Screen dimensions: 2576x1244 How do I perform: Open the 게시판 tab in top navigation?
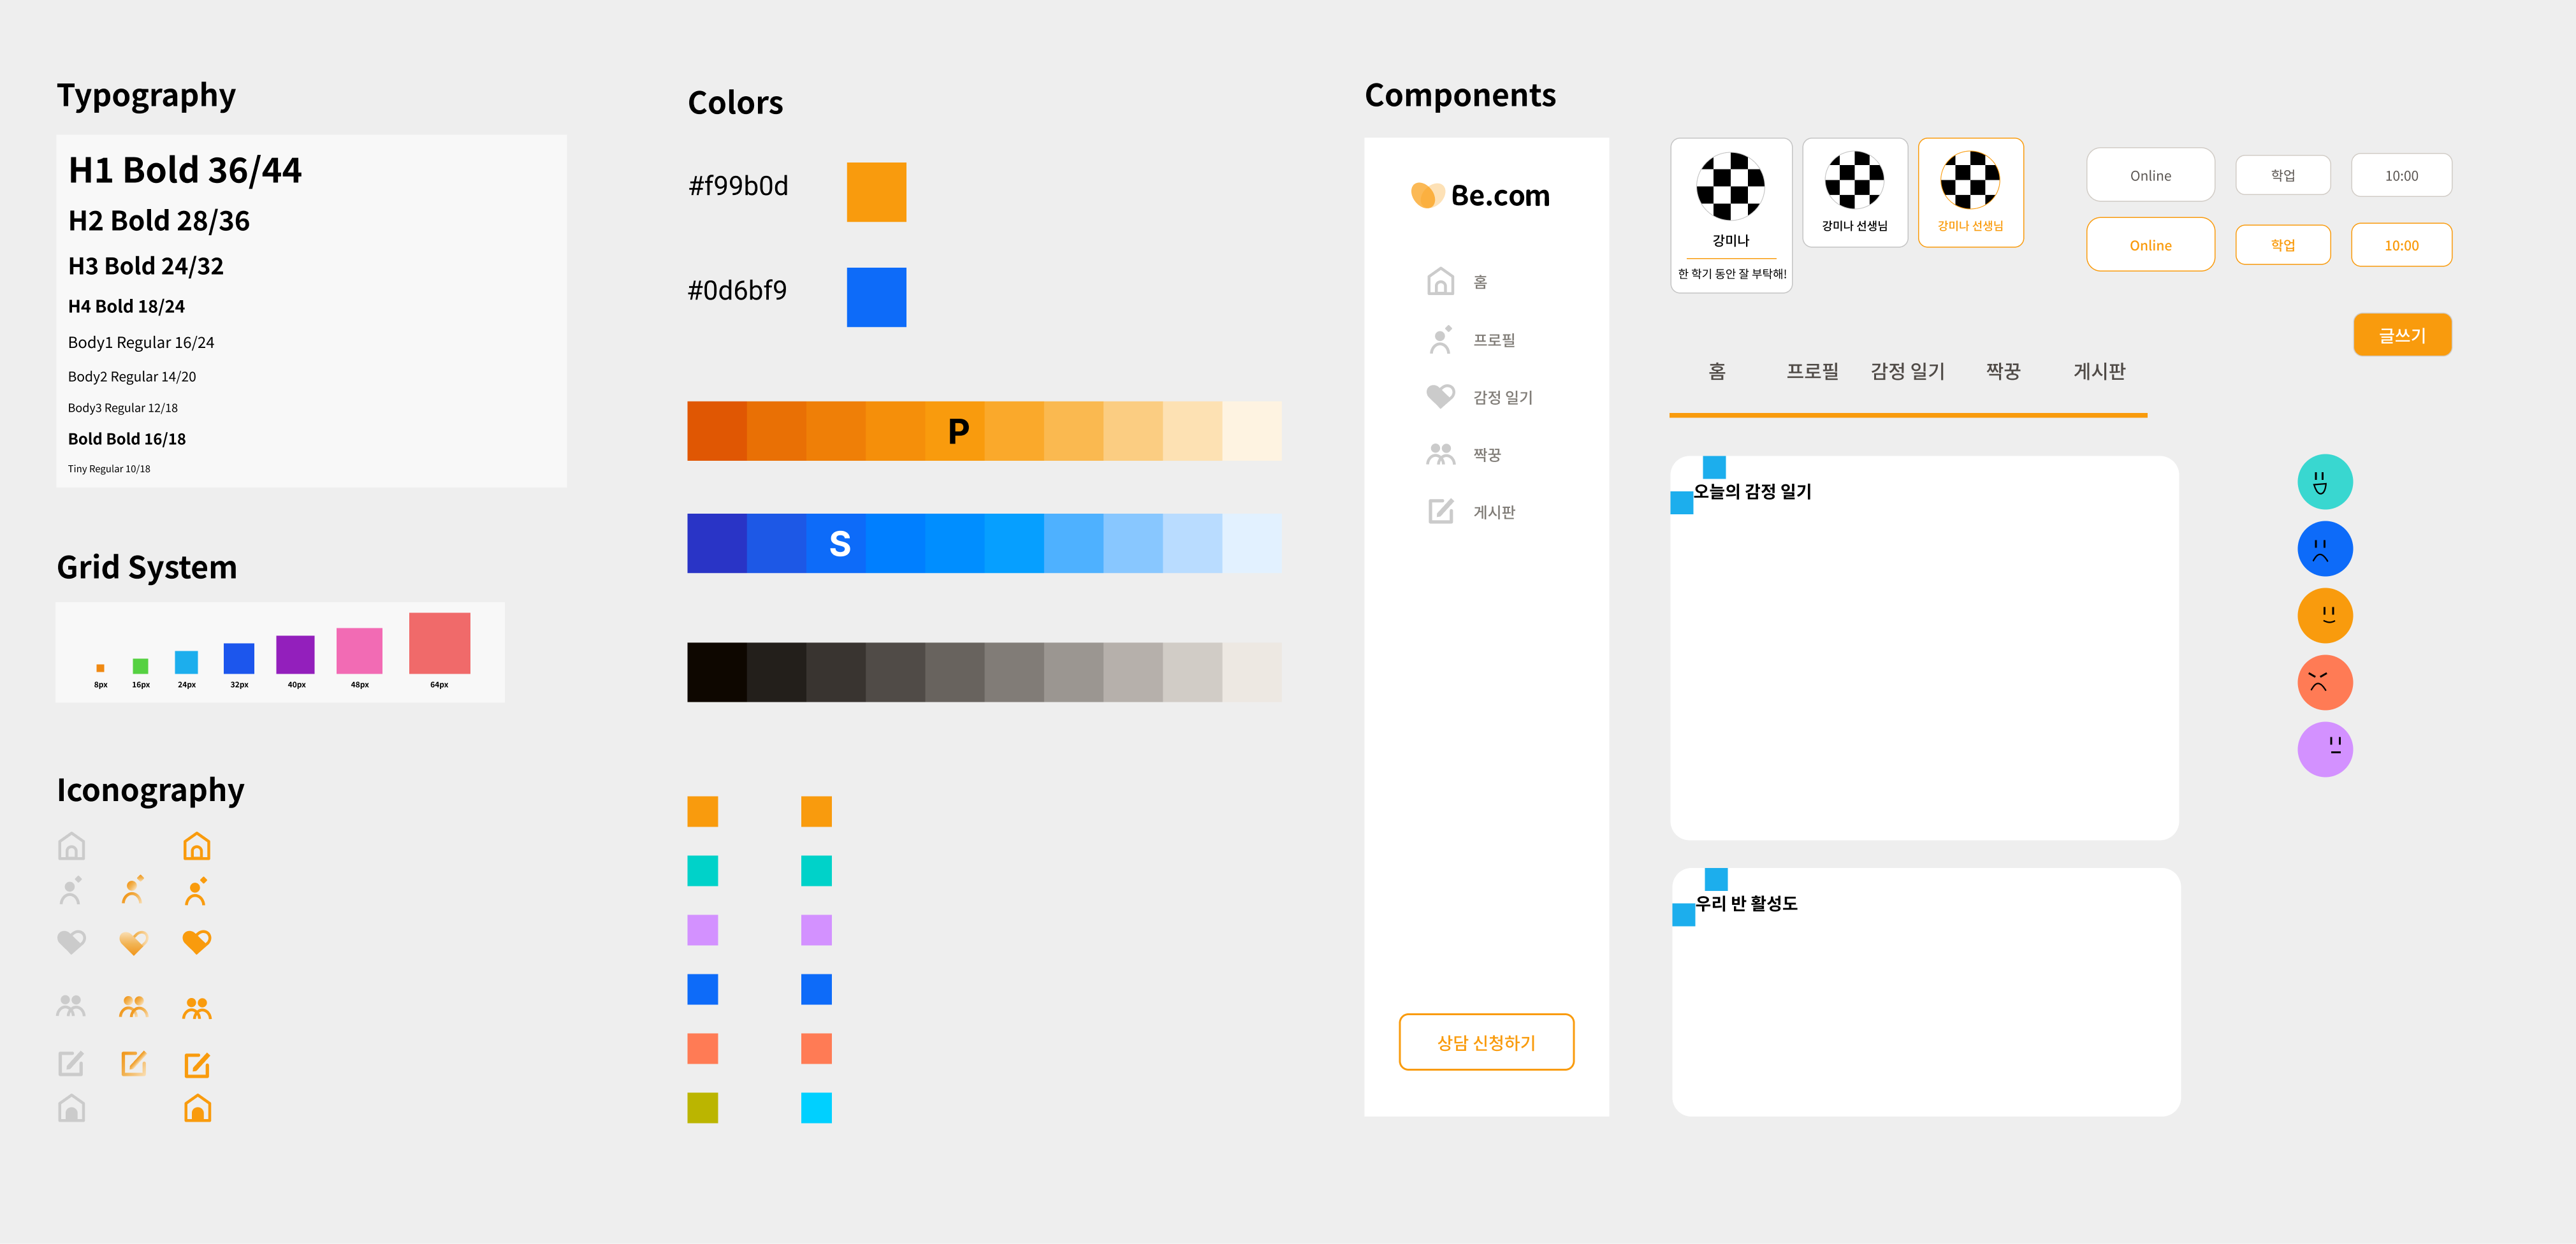pyautogui.click(x=2099, y=371)
